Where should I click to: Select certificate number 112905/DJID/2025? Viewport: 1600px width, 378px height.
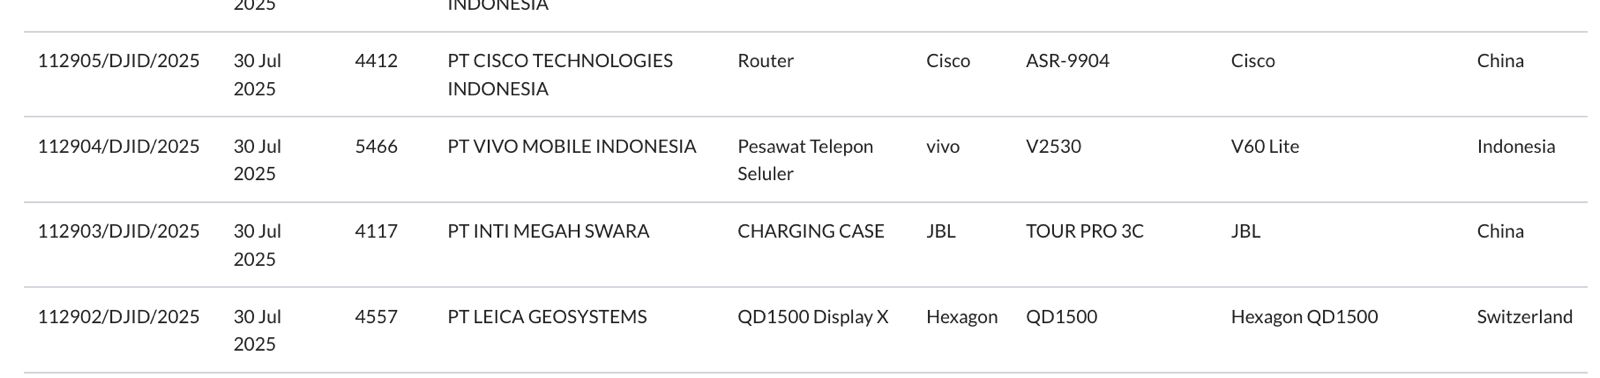pos(119,61)
